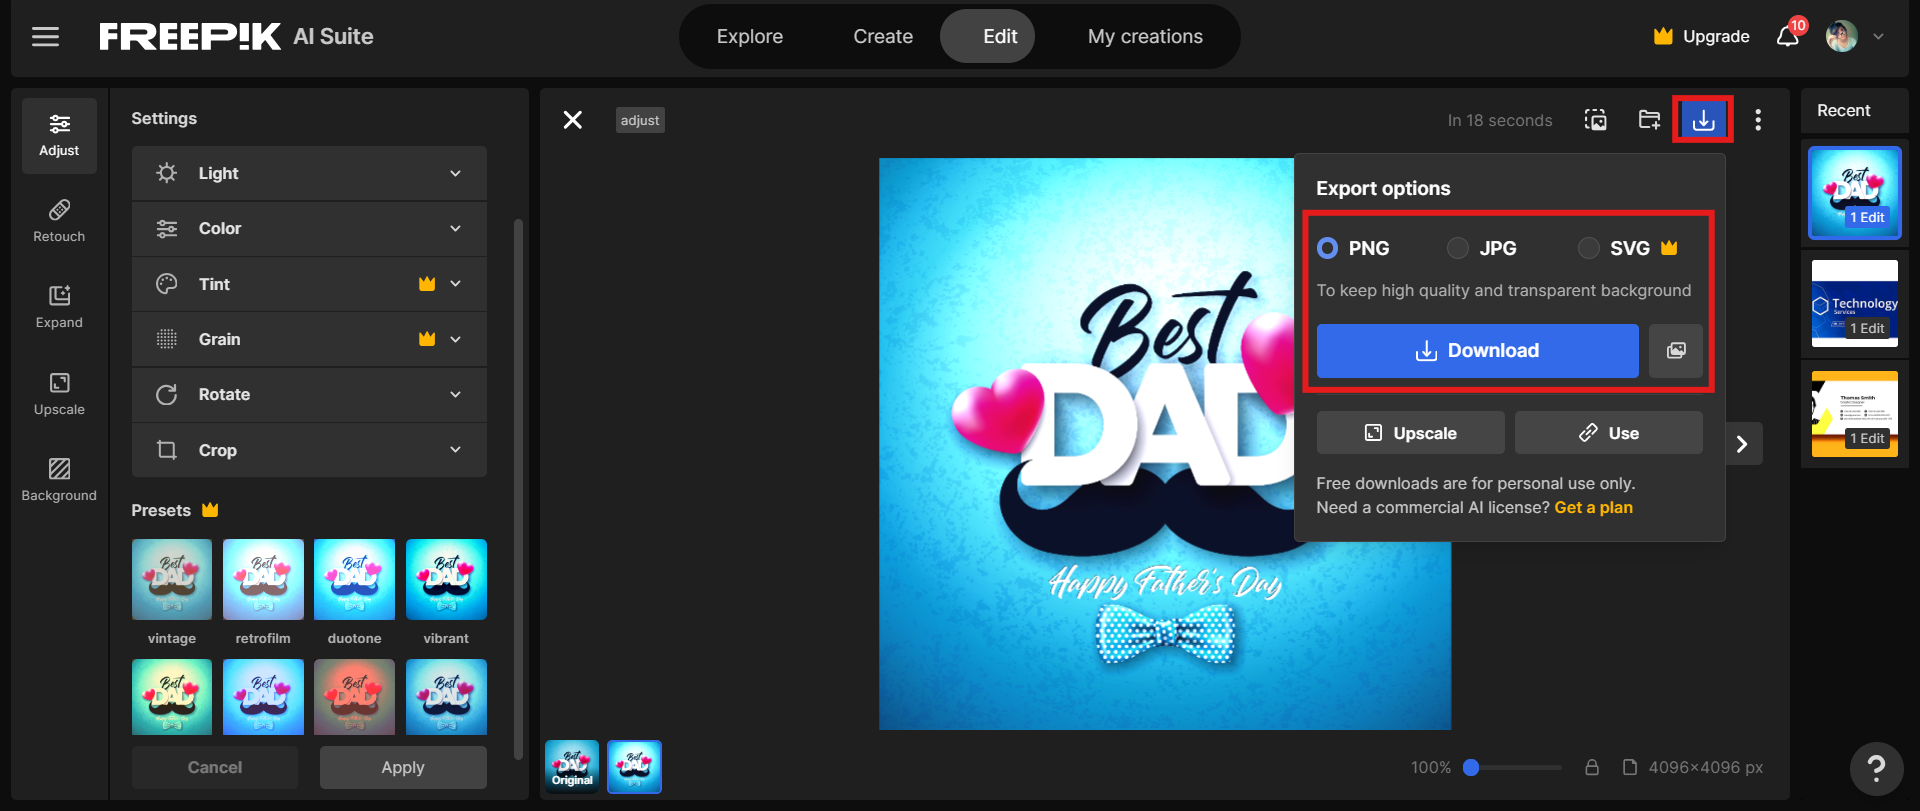Viewport: 1920px width, 811px height.
Task: Click the blue Download button
Action: tap(1477, 351)
